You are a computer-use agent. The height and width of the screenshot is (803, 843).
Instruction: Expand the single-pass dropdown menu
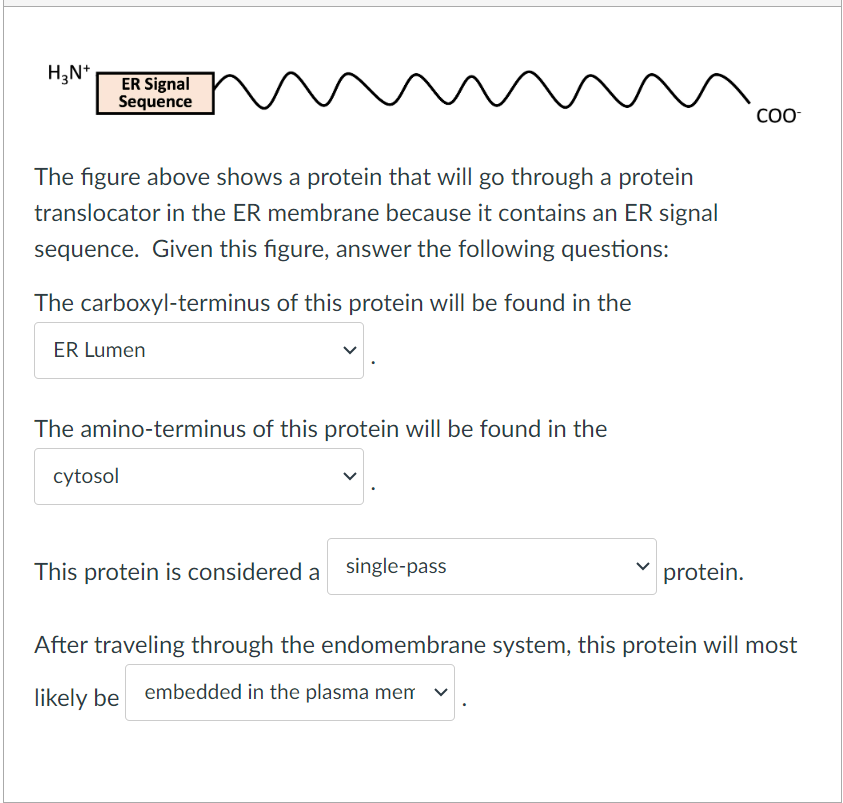(x=490, y=566)
